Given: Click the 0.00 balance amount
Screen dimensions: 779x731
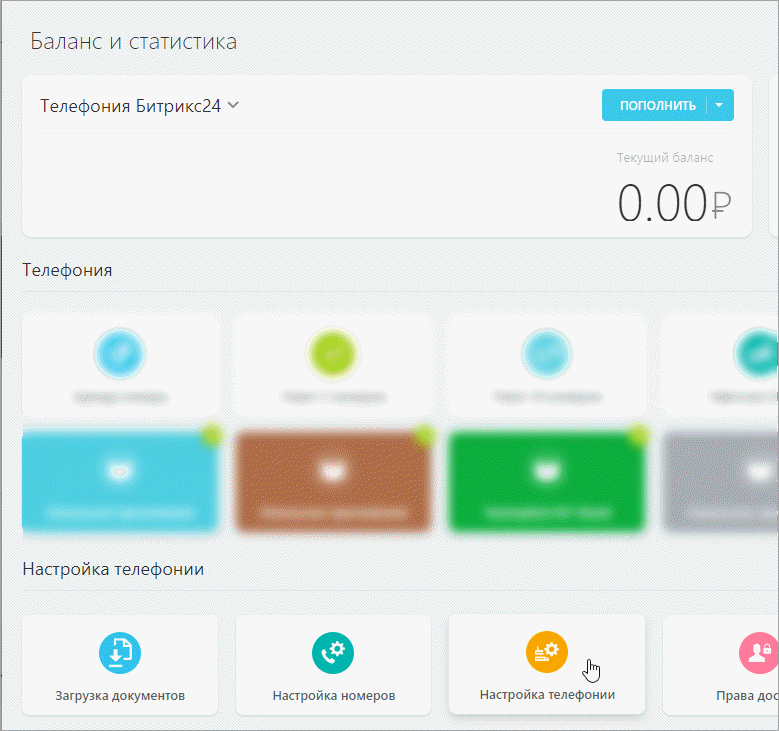Looking at the screenshot, I should 662,202.
